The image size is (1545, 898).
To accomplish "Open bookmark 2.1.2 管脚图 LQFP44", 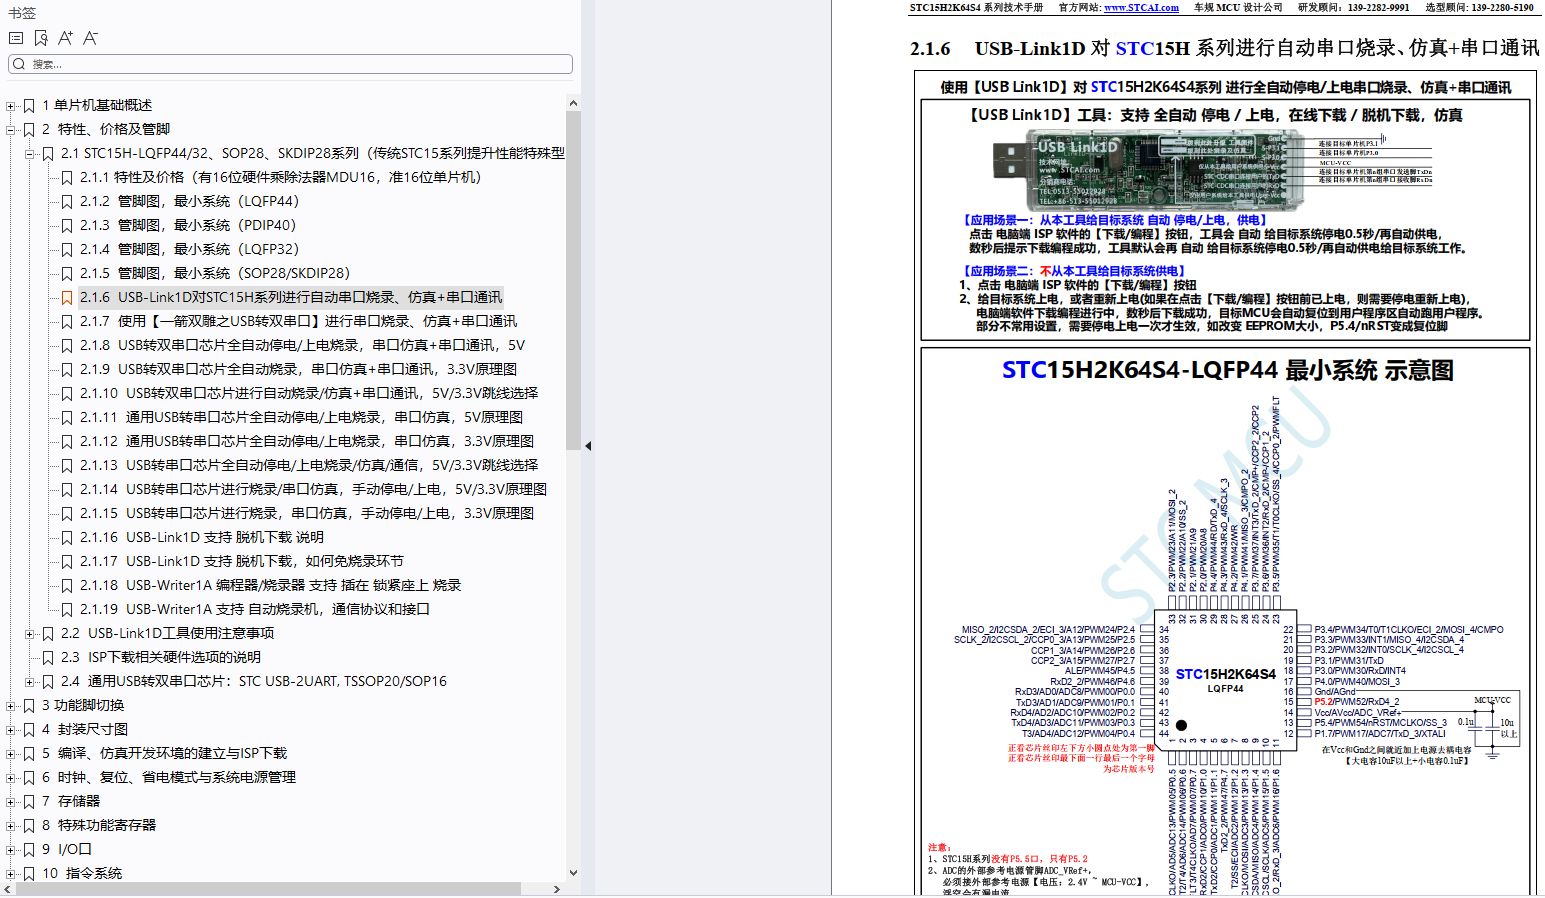I will 189,201.
